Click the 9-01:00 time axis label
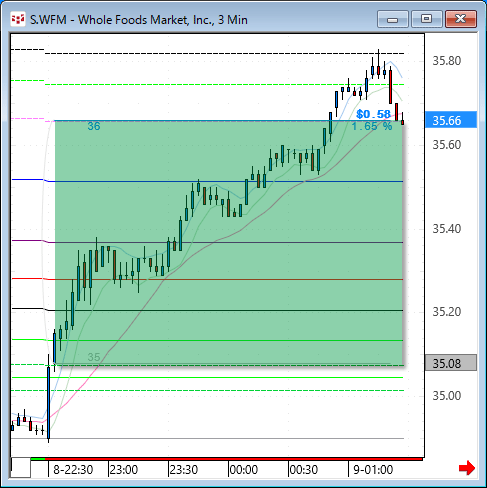The image size is (487, 488). (373, 470)
